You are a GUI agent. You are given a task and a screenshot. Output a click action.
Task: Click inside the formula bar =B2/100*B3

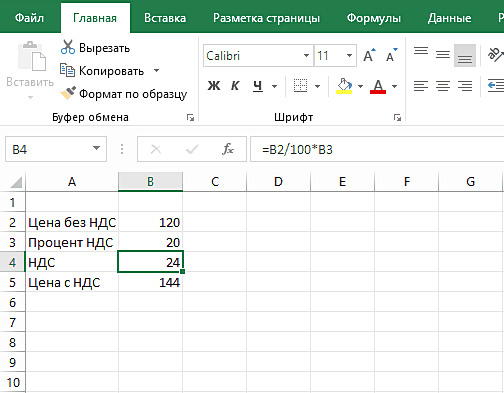tap(377, 149)
